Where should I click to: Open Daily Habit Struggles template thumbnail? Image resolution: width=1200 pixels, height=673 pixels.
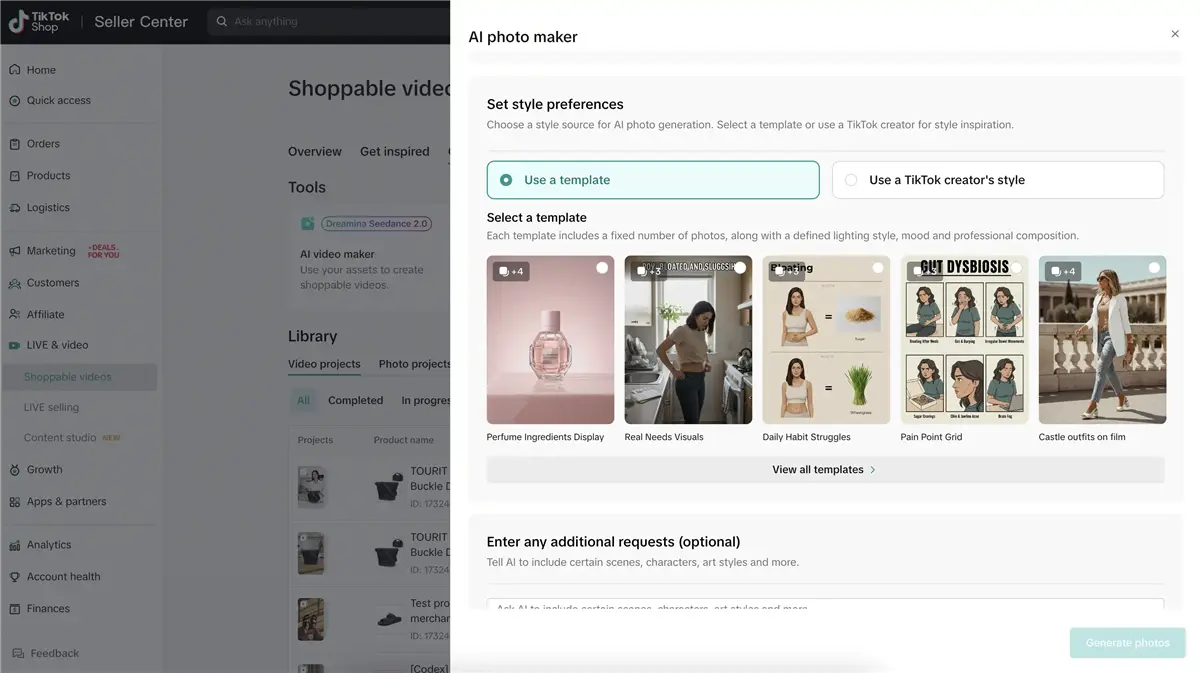pos(827,340)
